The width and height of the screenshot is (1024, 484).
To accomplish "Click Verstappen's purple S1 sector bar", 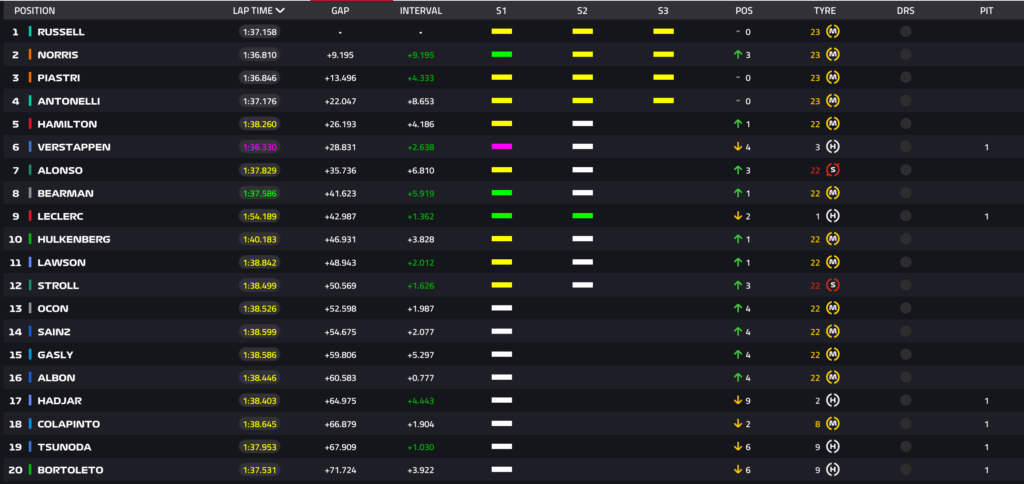I will pos(501,147).
